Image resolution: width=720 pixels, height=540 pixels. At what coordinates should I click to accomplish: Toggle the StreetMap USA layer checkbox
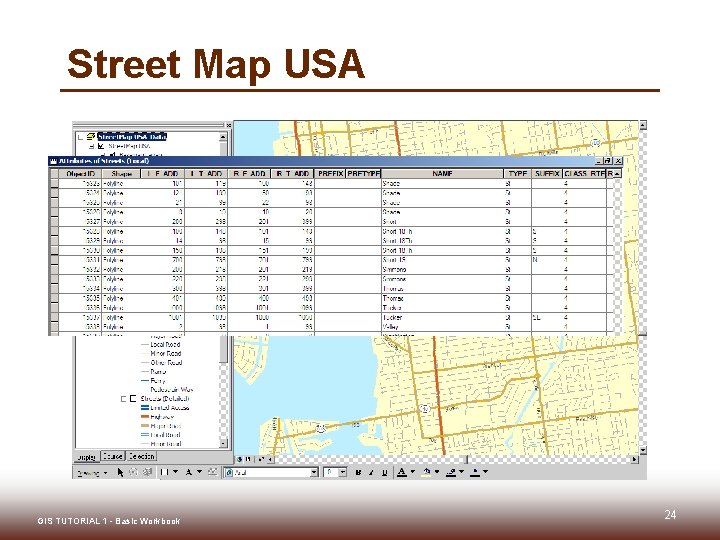pos(101,146)
